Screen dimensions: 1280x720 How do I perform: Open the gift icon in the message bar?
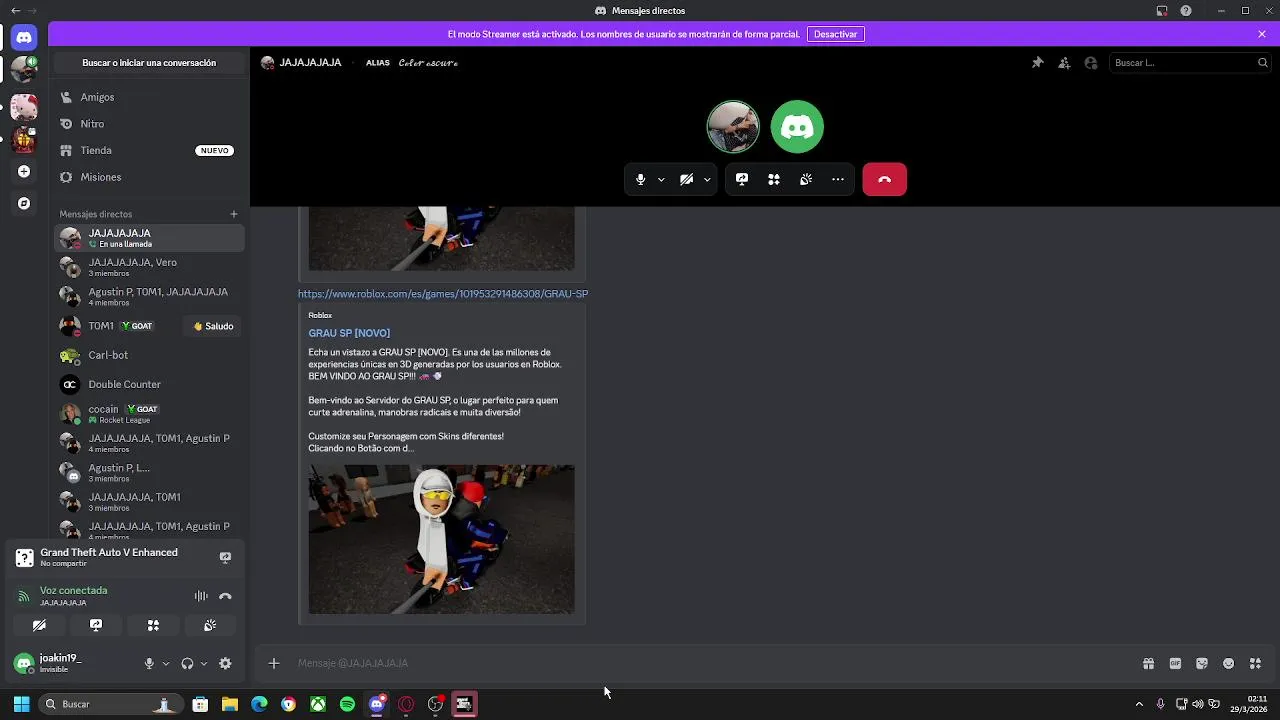[x=1148, y=663]
